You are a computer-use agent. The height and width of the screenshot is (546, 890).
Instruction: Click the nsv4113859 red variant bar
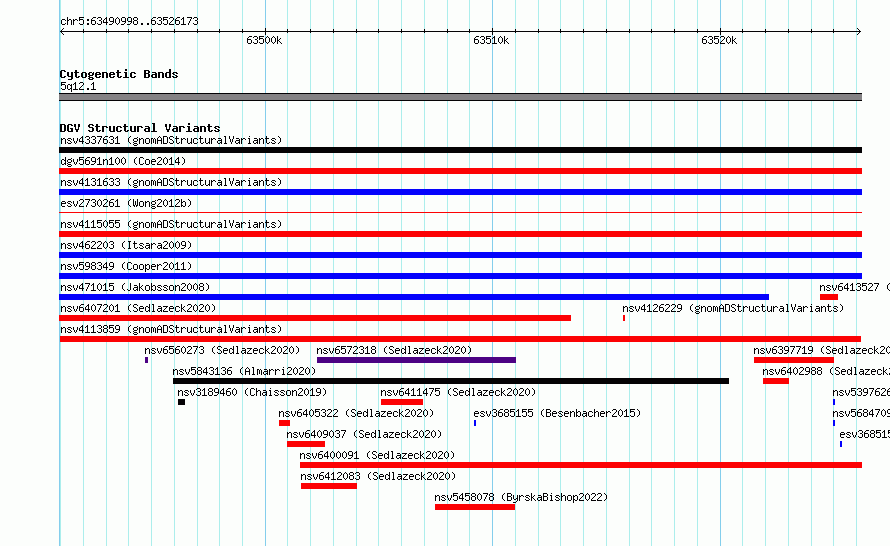(460, 339)
